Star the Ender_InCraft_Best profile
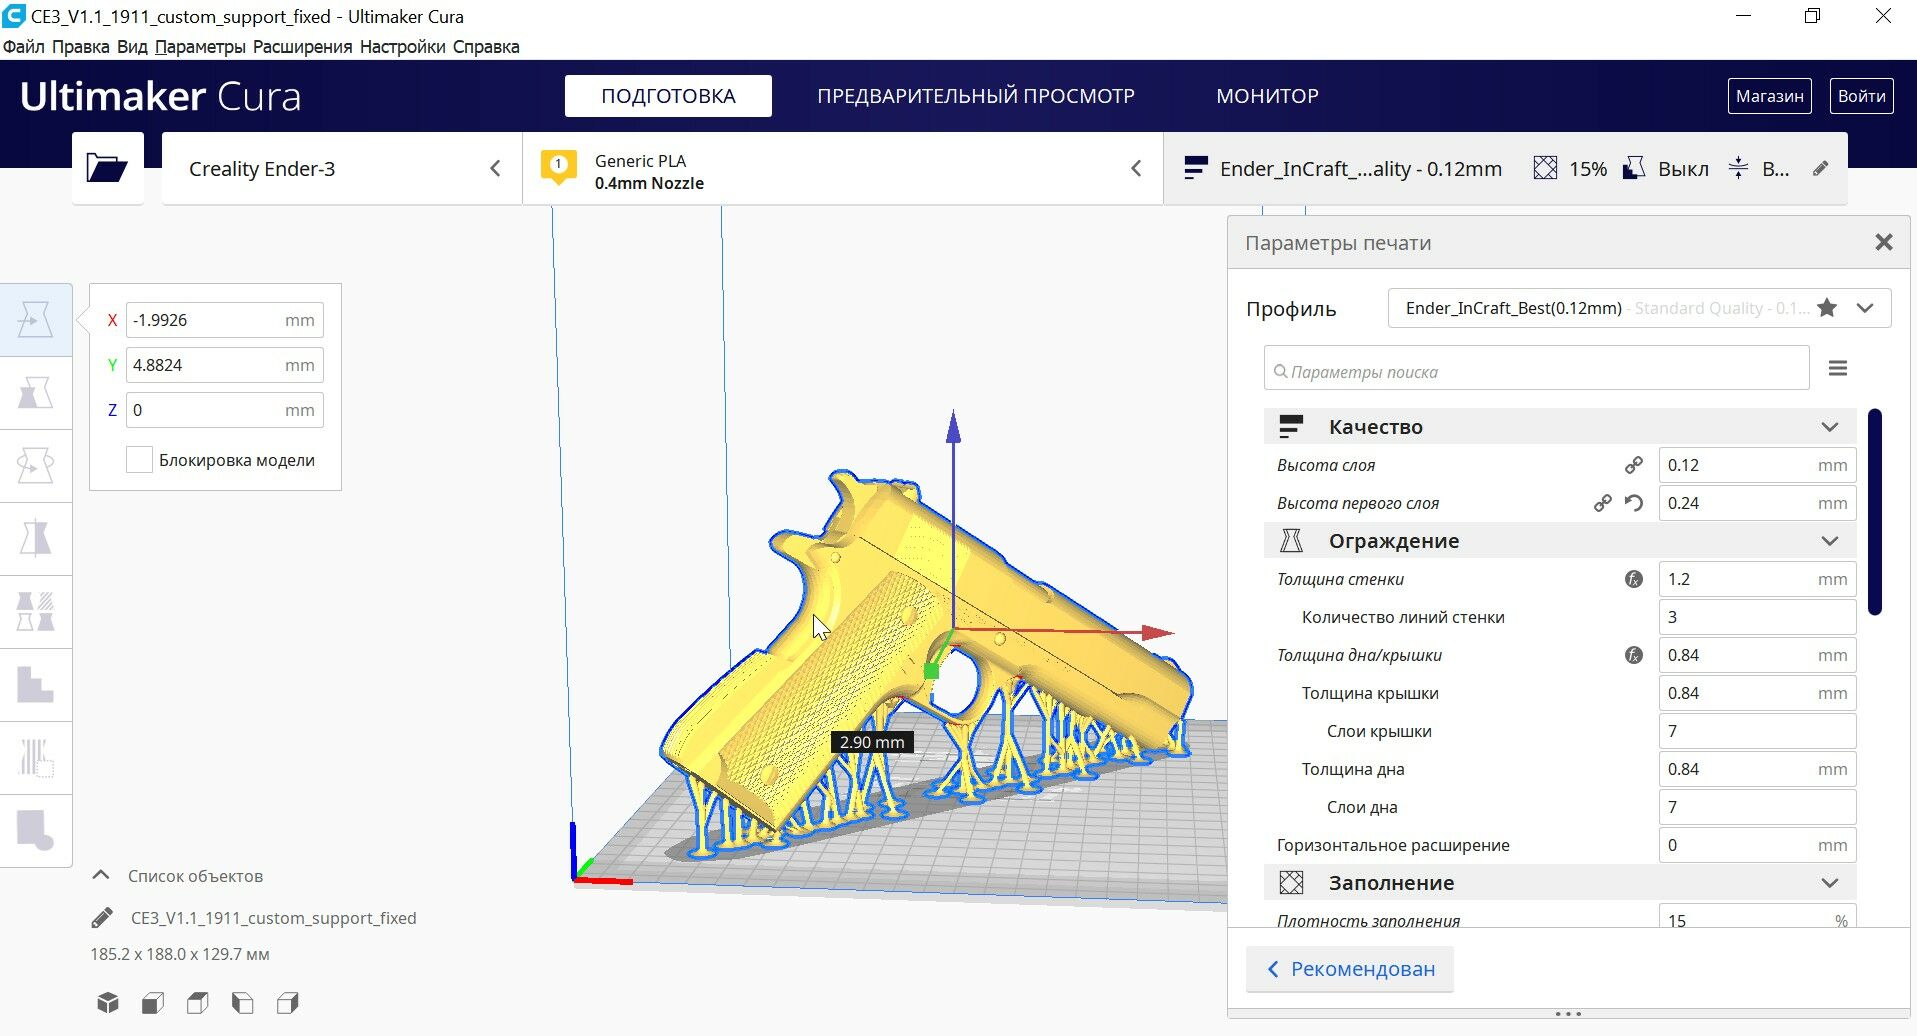 (1827, 308)
